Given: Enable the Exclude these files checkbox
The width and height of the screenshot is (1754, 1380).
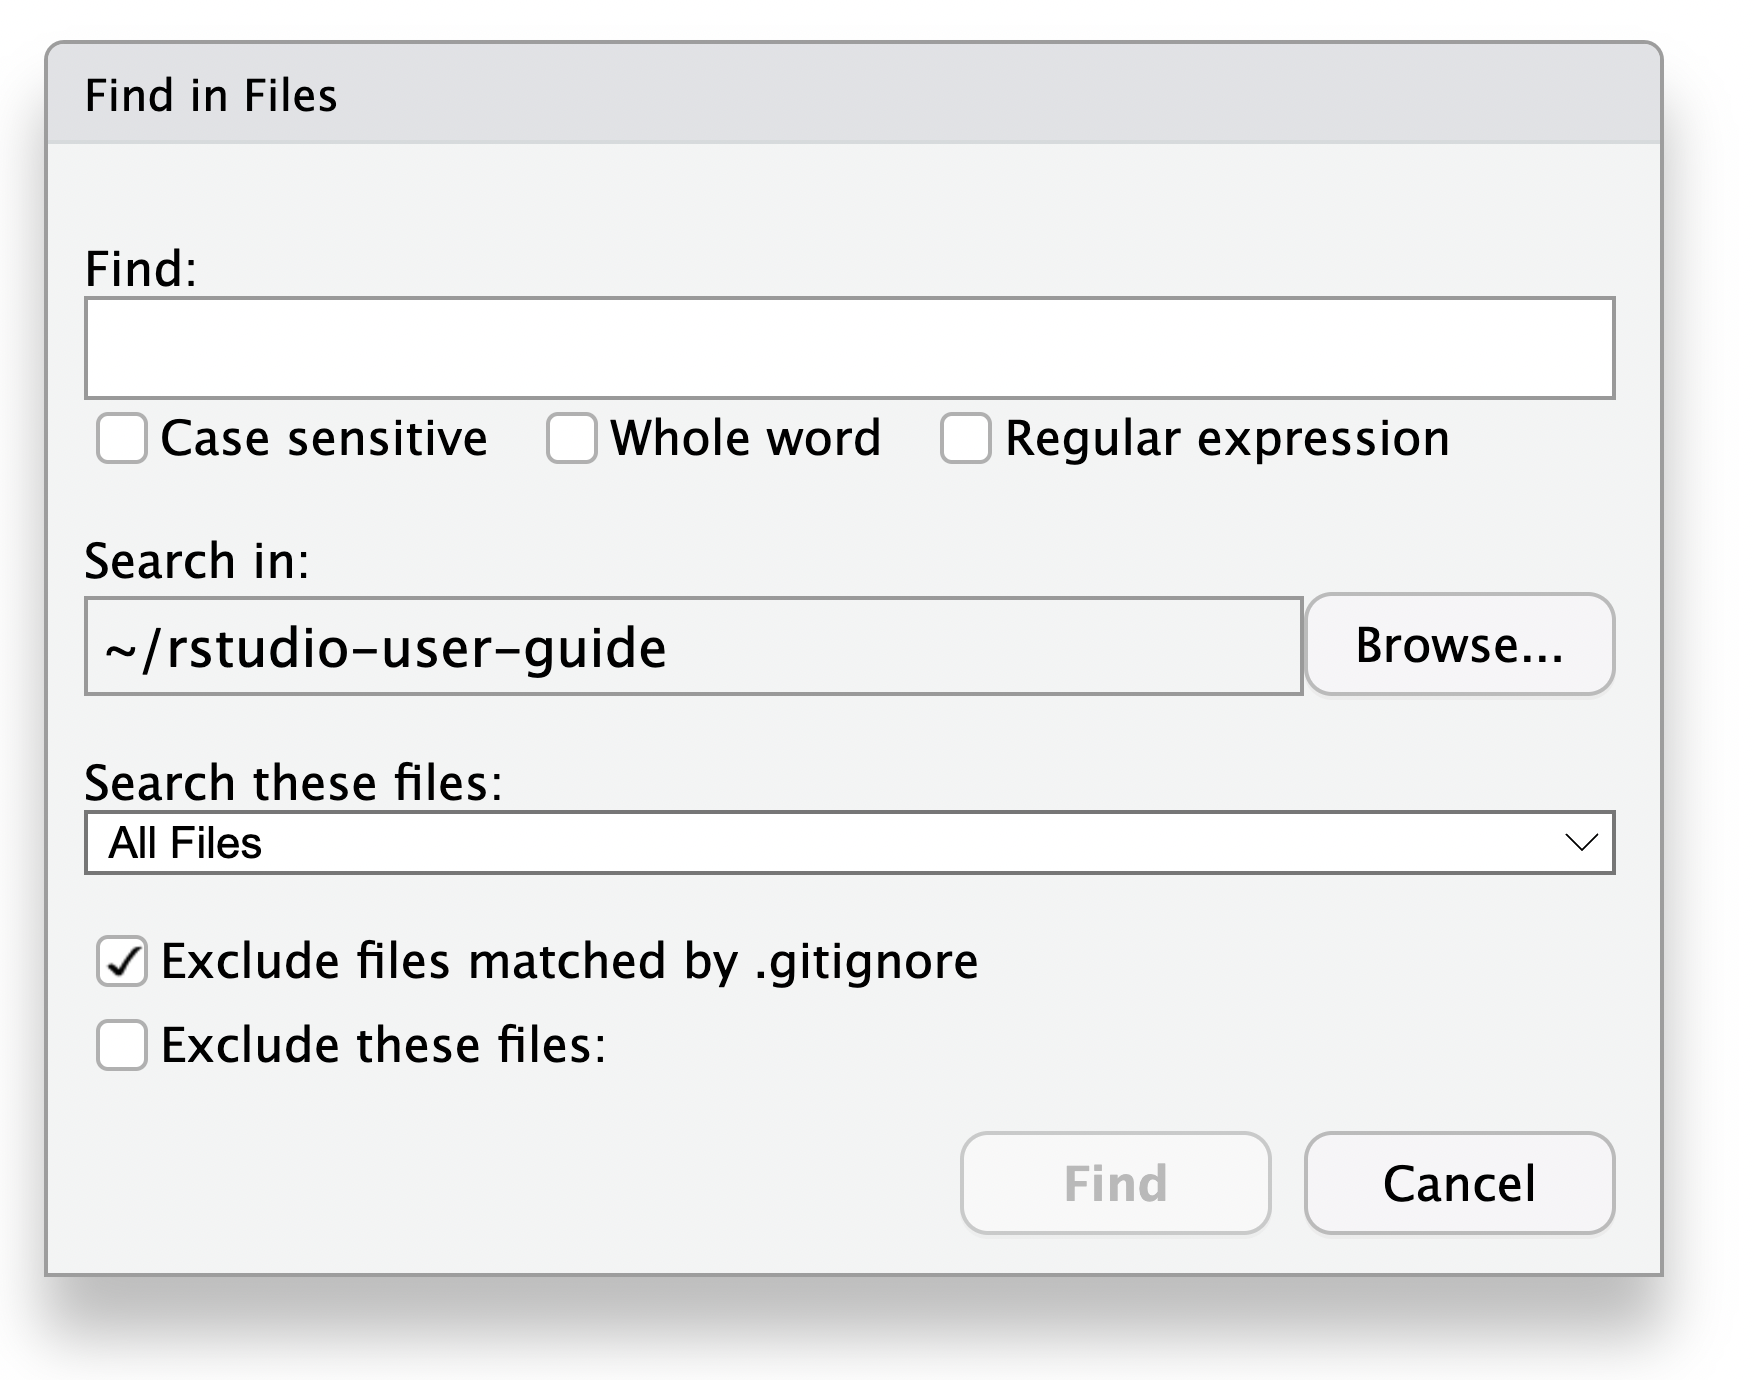Looking at the screenshot, I should (122, 1045).
